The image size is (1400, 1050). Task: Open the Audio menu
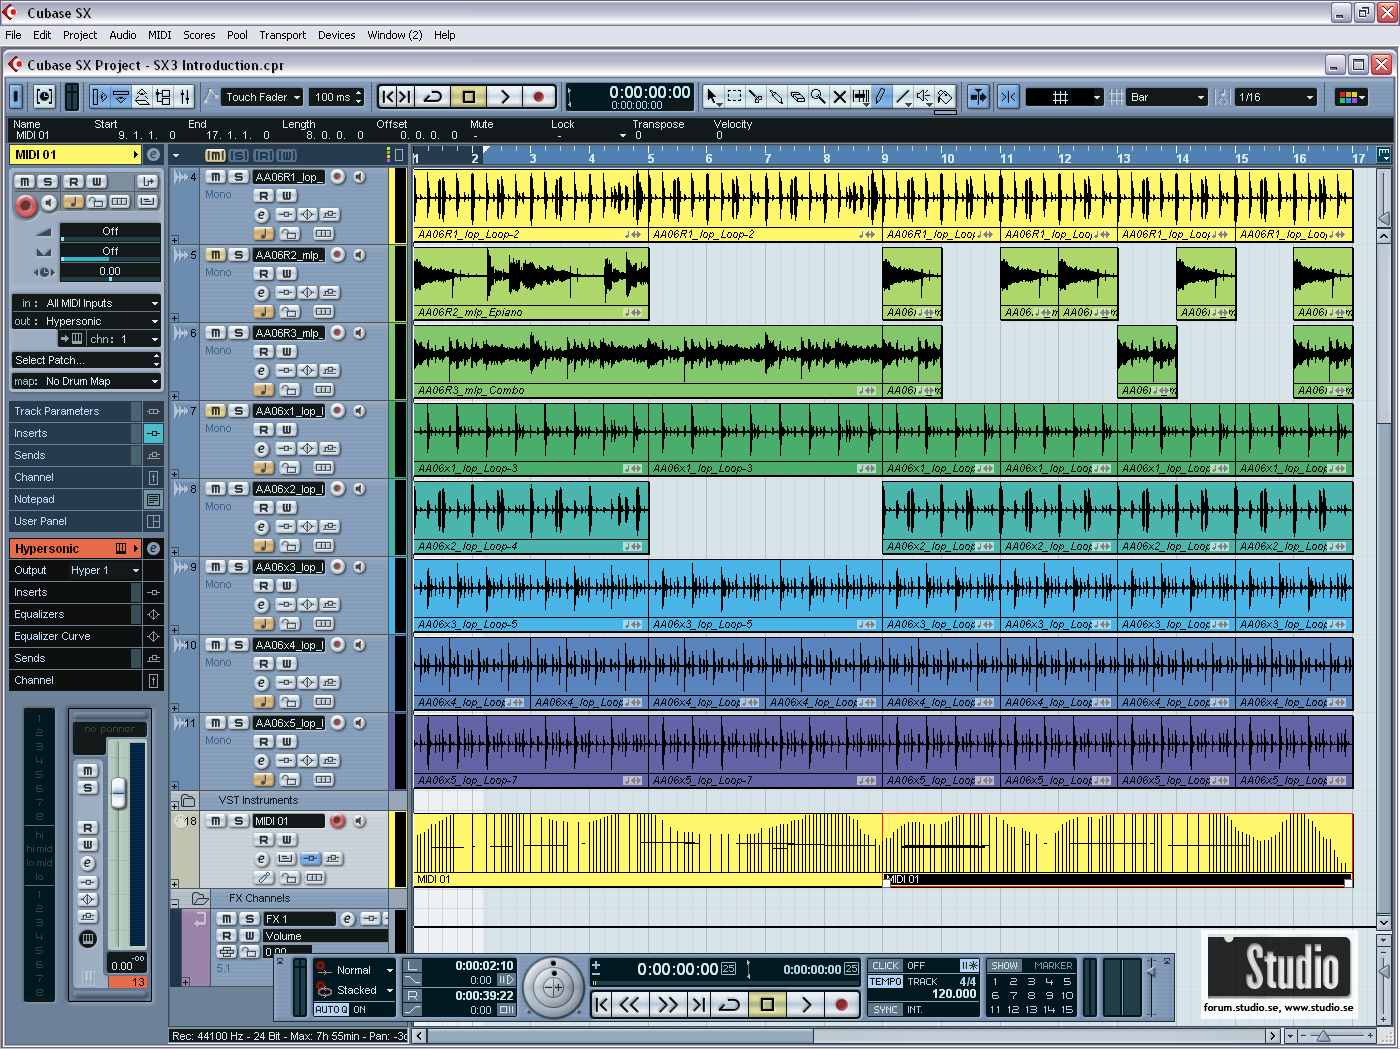point(123,35)
